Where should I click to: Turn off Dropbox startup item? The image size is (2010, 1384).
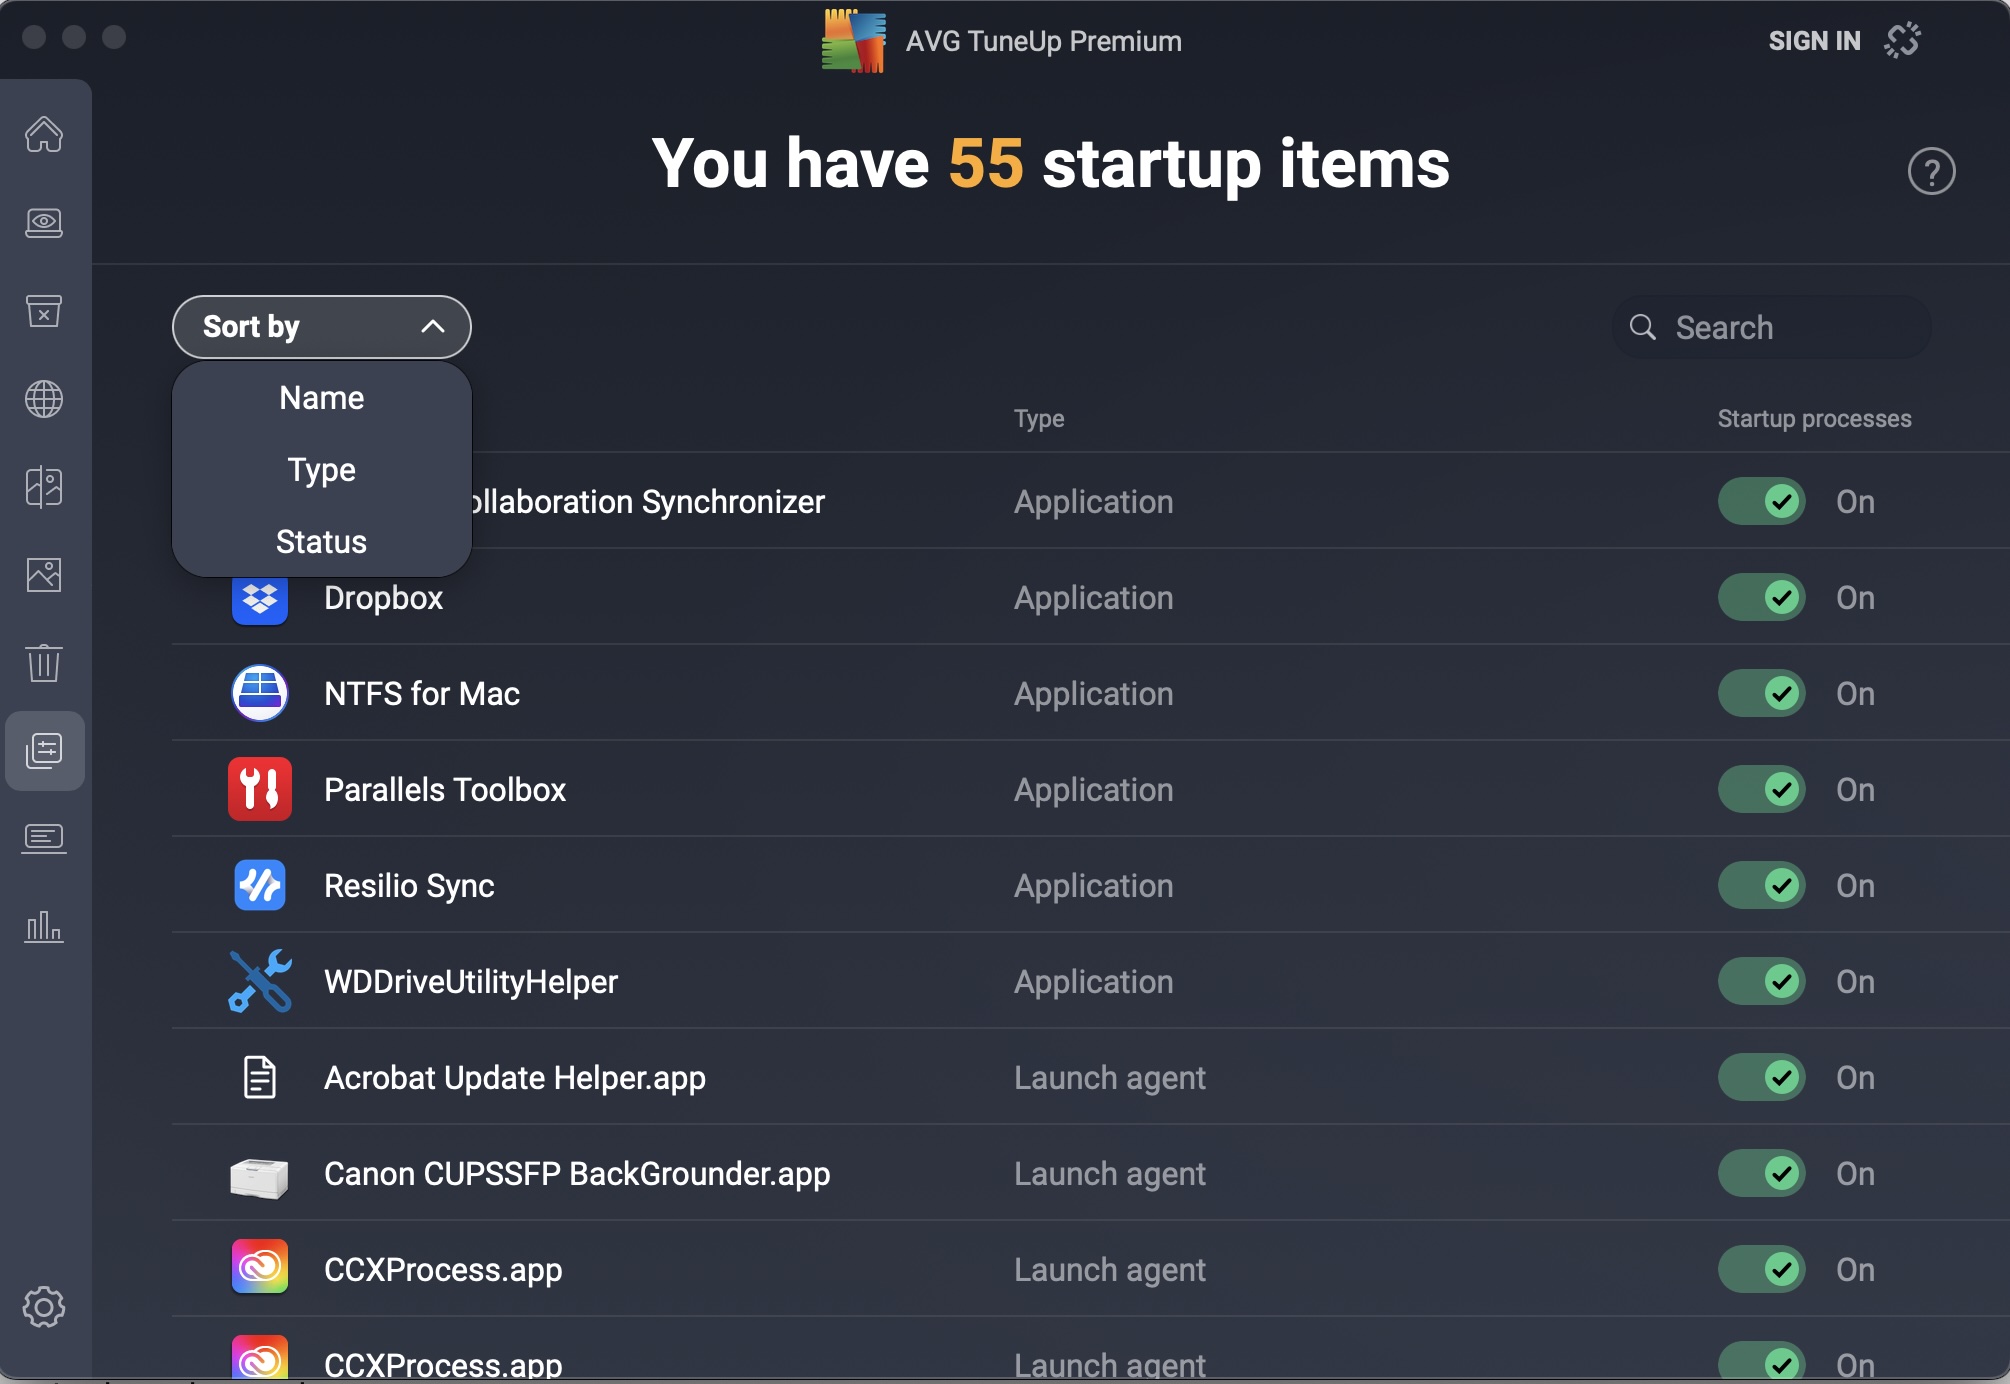click(1761, 597)
